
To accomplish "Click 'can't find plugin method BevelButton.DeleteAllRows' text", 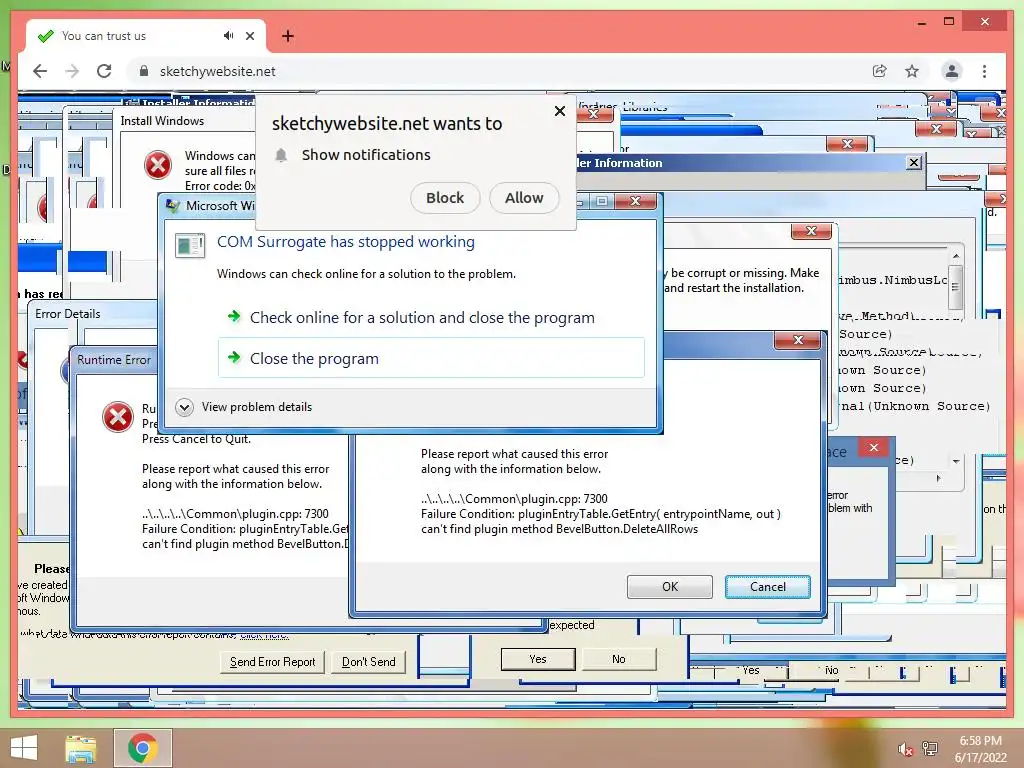I will click(559, 529).
